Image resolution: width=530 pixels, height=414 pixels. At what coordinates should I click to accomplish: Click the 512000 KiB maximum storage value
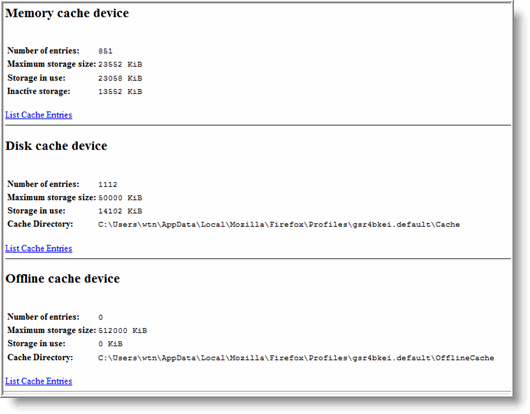[122, 331]
